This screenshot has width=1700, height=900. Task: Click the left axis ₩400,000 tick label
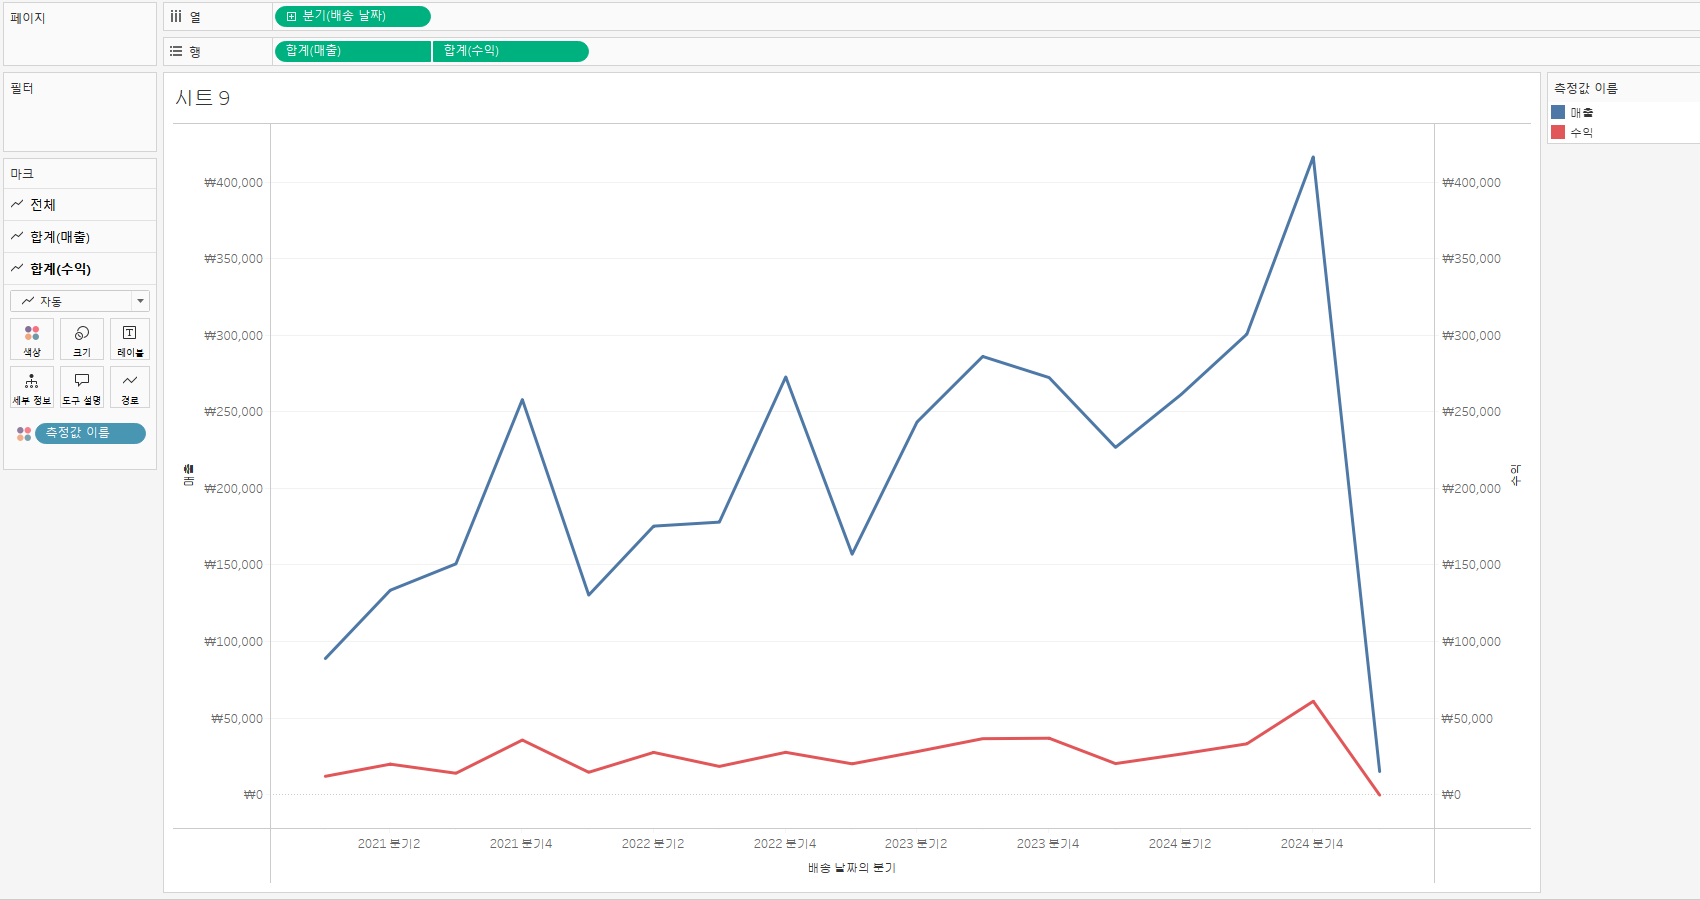click(234, 183)
